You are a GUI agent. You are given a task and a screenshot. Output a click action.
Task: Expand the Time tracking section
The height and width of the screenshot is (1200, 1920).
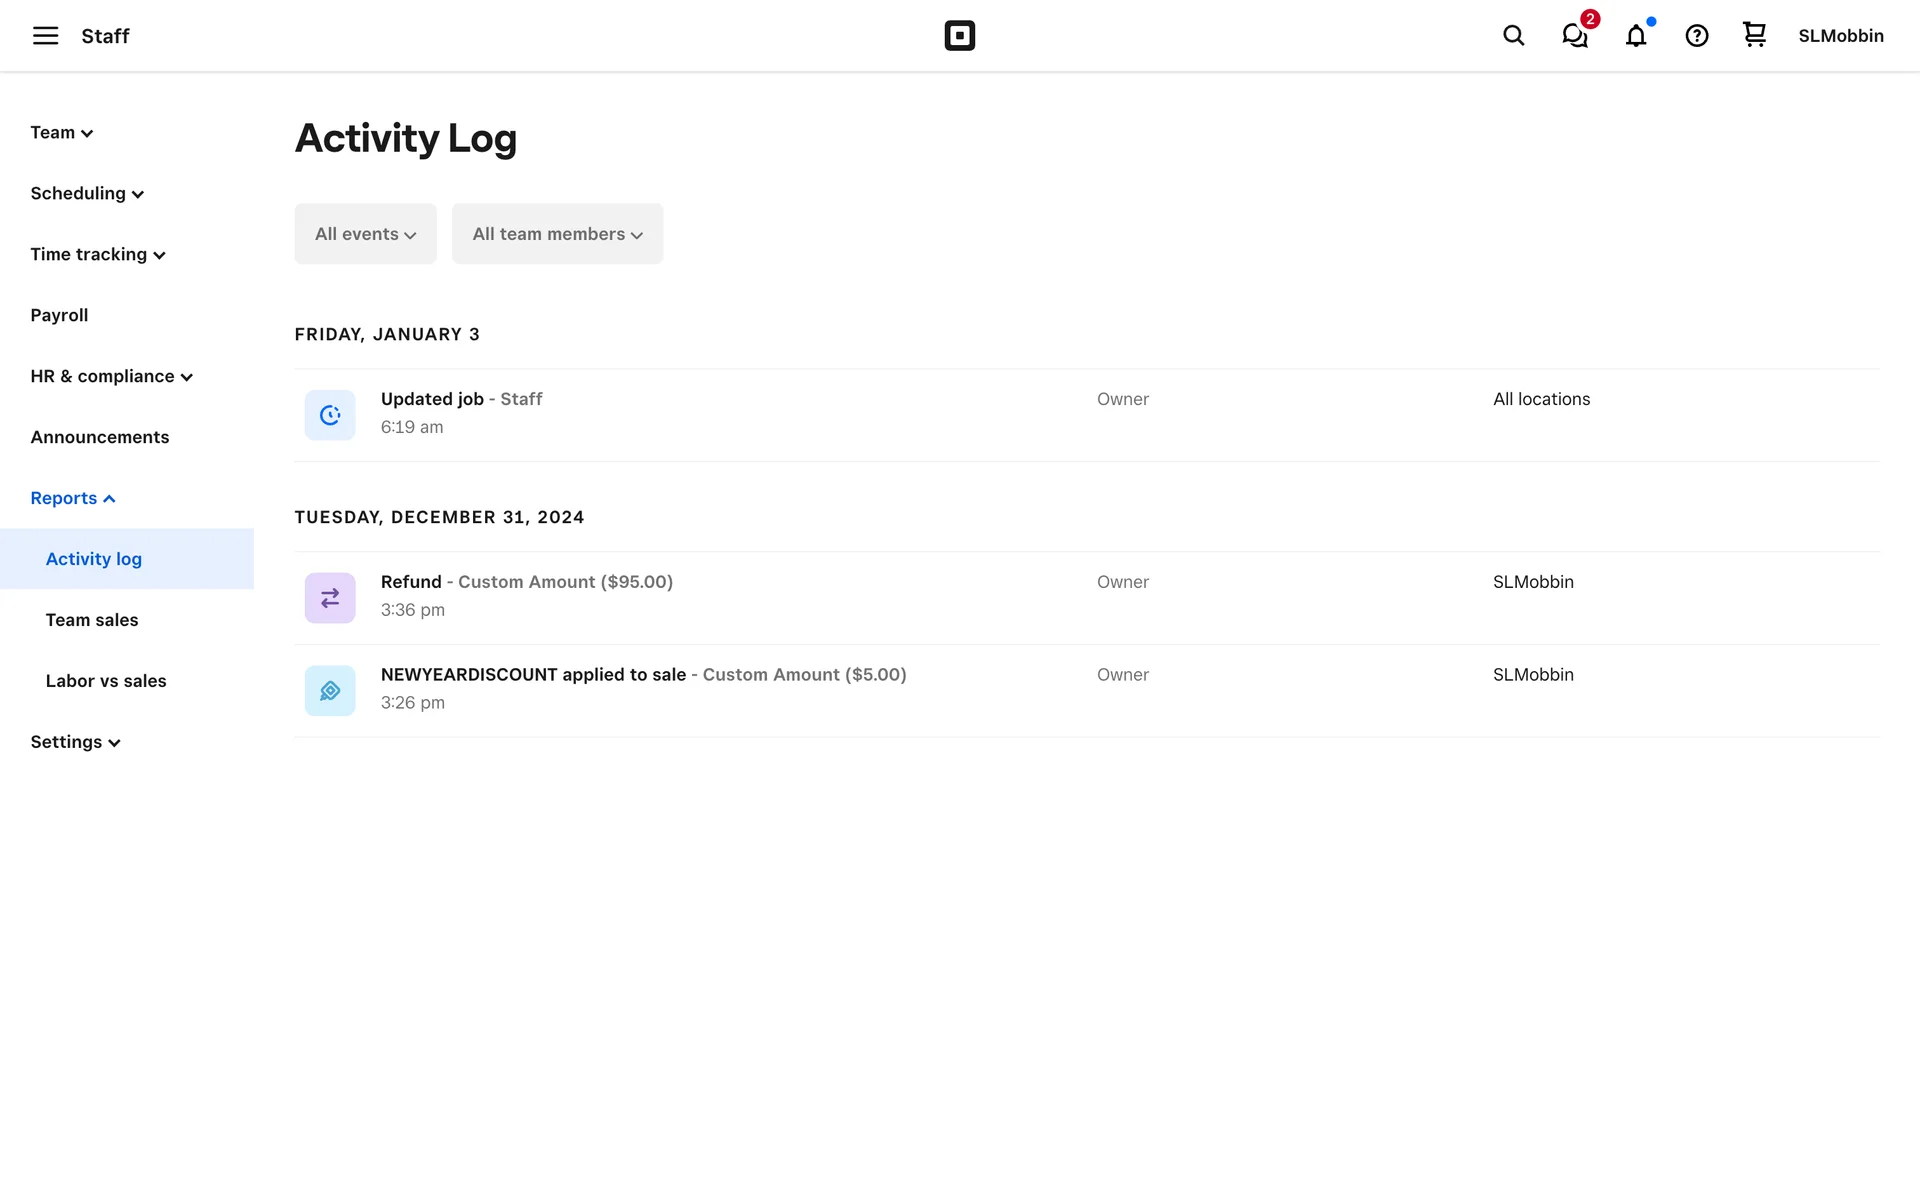(97, 255)
